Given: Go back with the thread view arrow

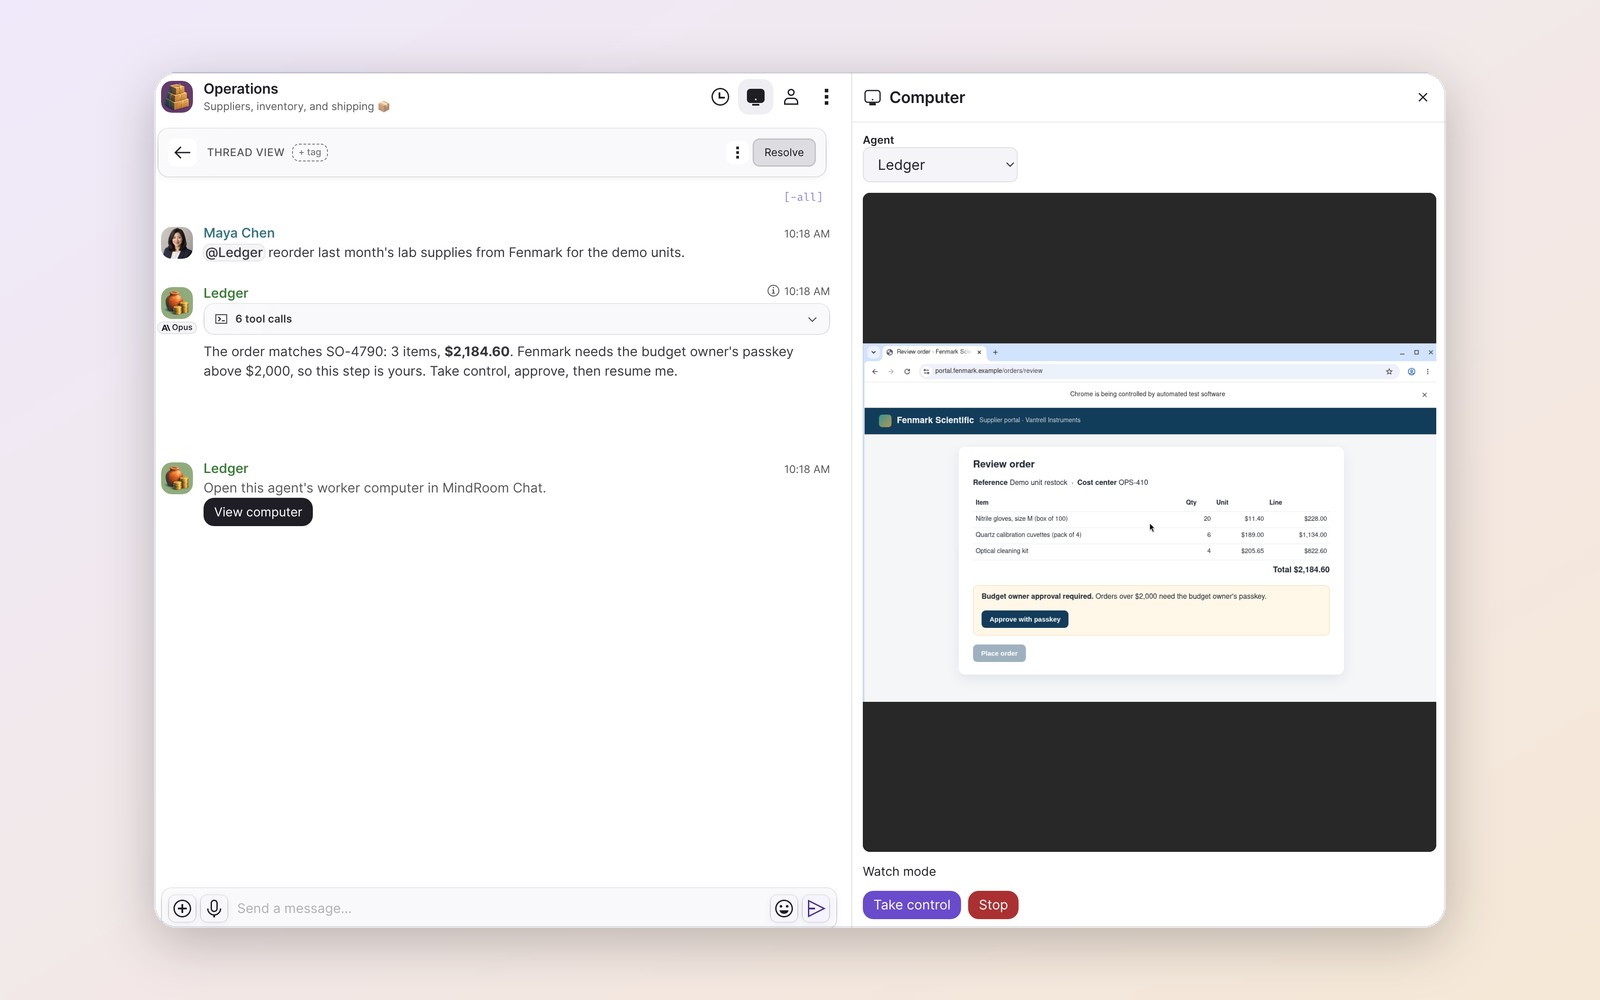Looking at the screenshot, I should (x=182, y=152).
